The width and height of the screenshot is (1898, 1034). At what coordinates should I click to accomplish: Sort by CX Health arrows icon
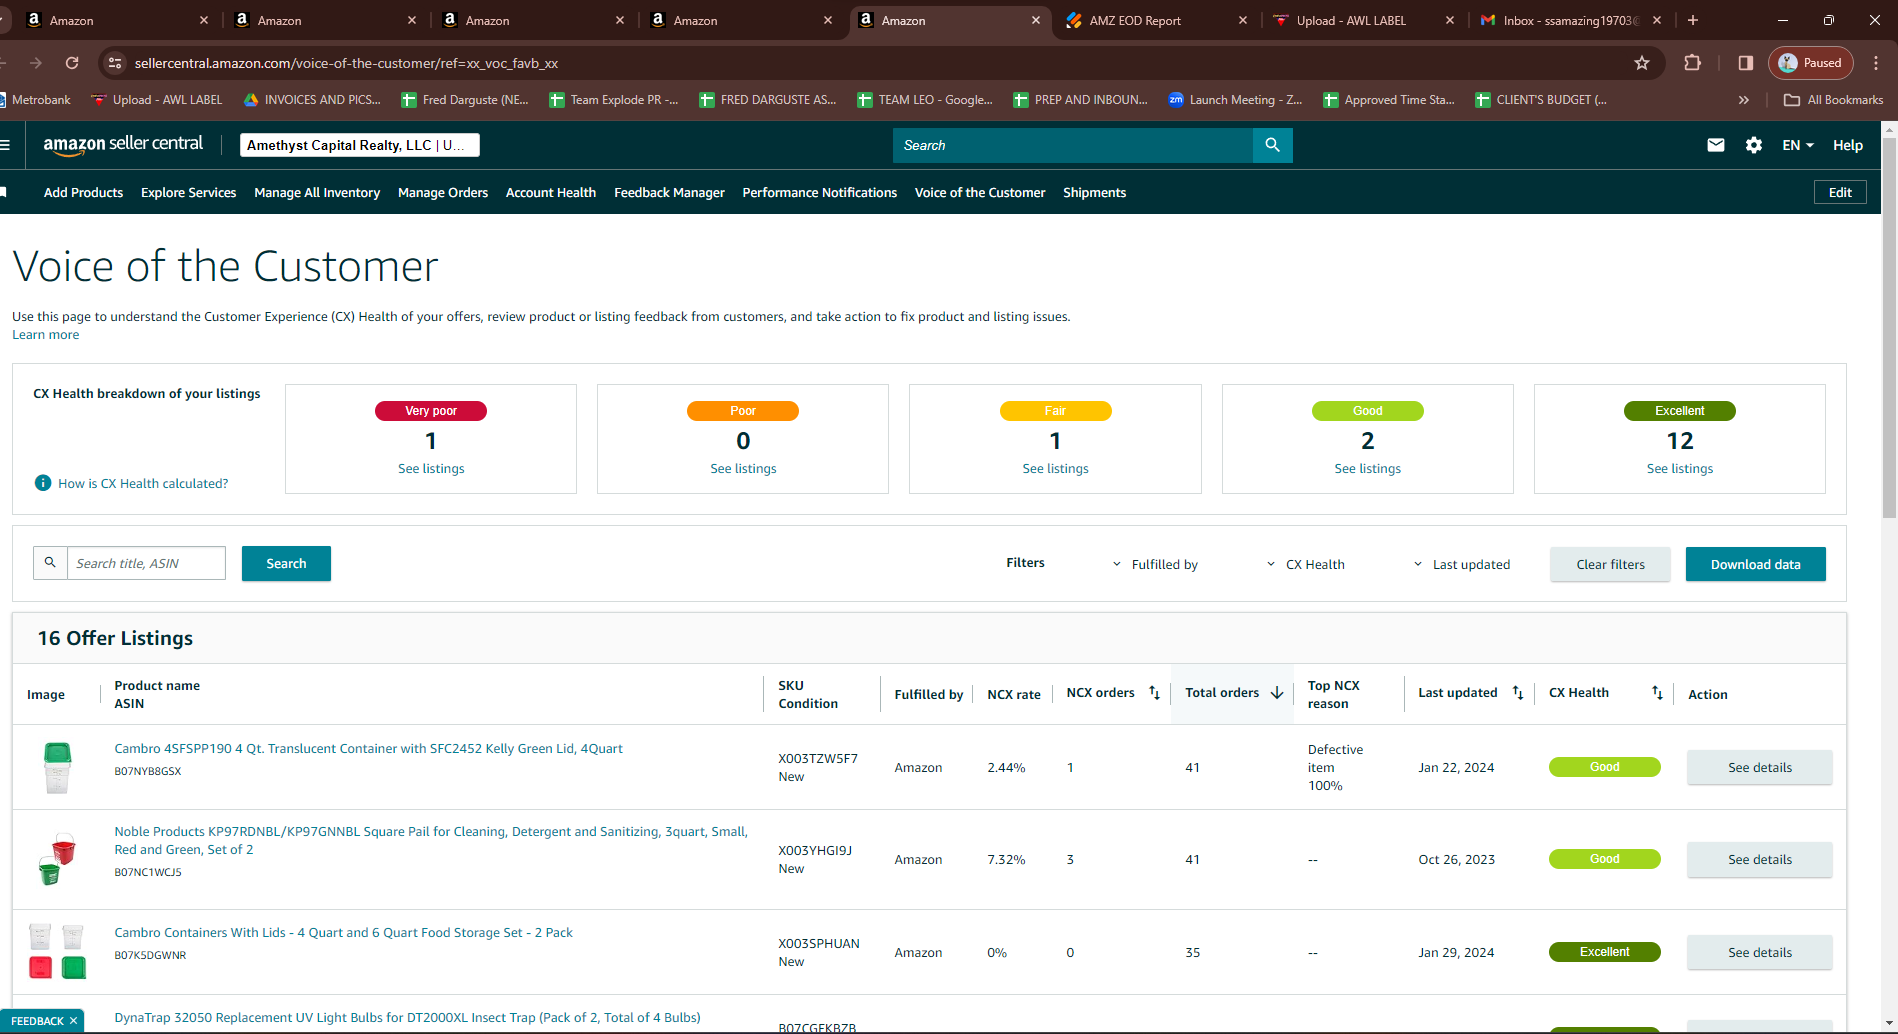[x=1657, y=693]
